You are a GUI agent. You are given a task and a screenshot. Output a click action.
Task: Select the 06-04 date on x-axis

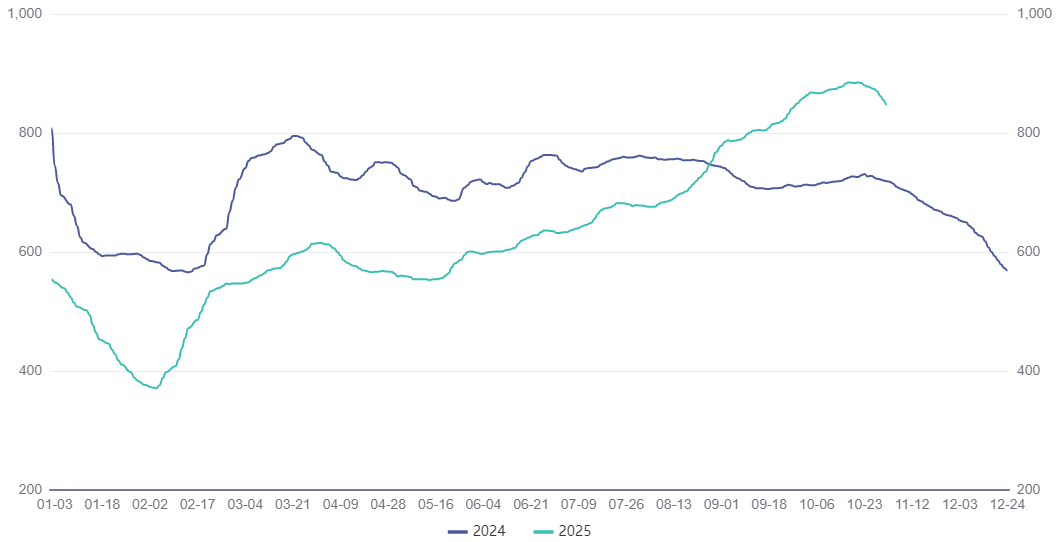[x=484, y=506]
